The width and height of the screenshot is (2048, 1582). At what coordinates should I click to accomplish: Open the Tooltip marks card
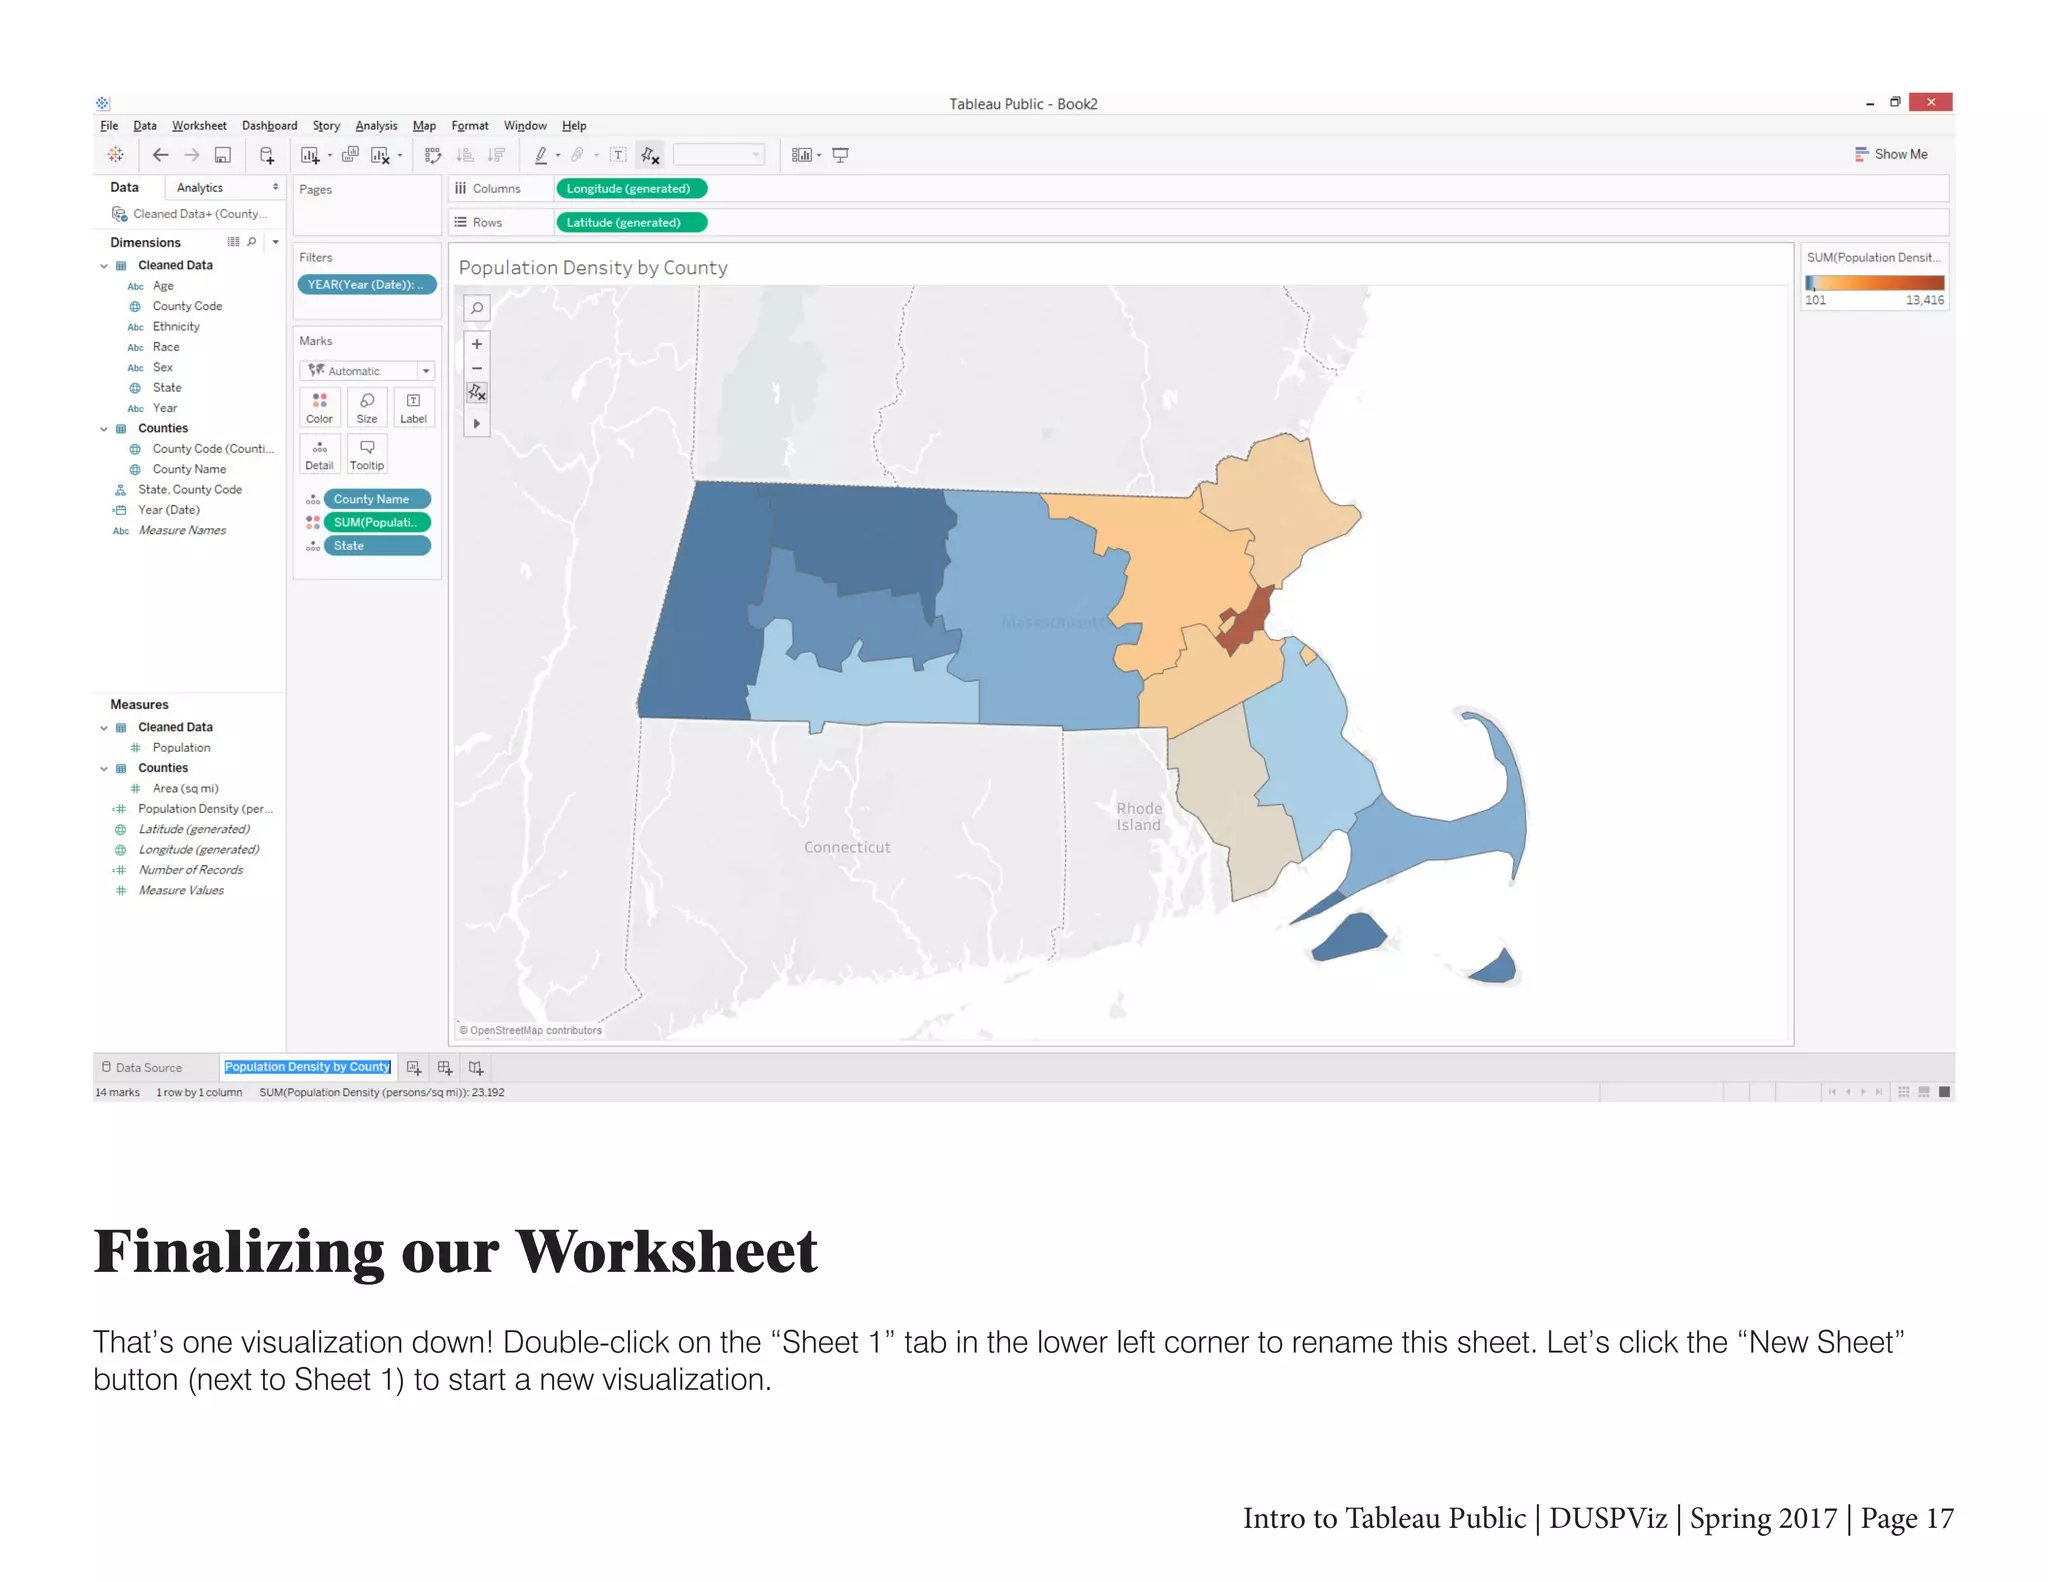(367, 454)
